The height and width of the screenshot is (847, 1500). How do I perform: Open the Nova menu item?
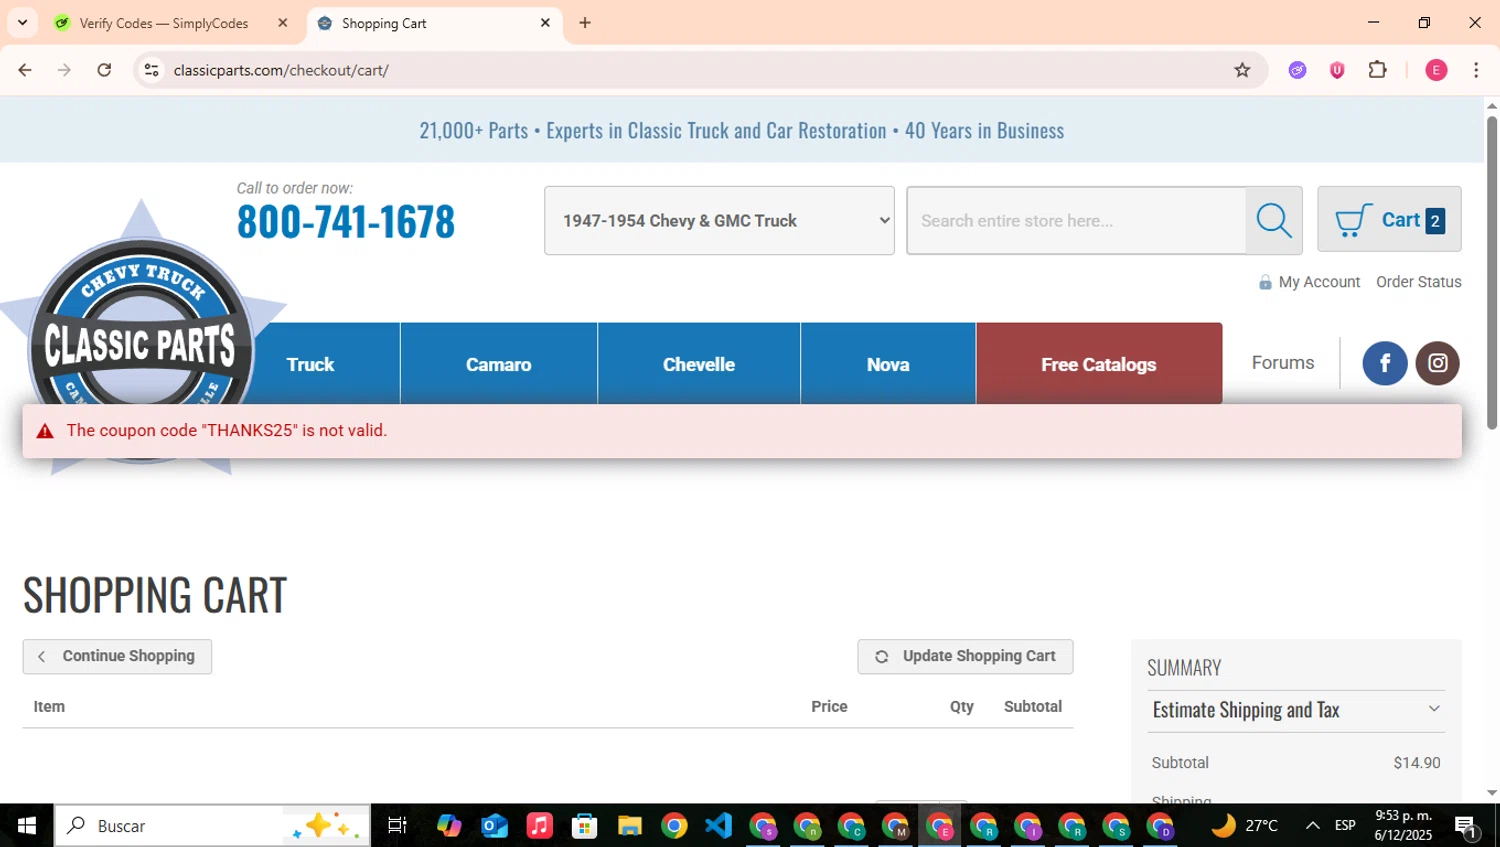[x=888, y=364]
